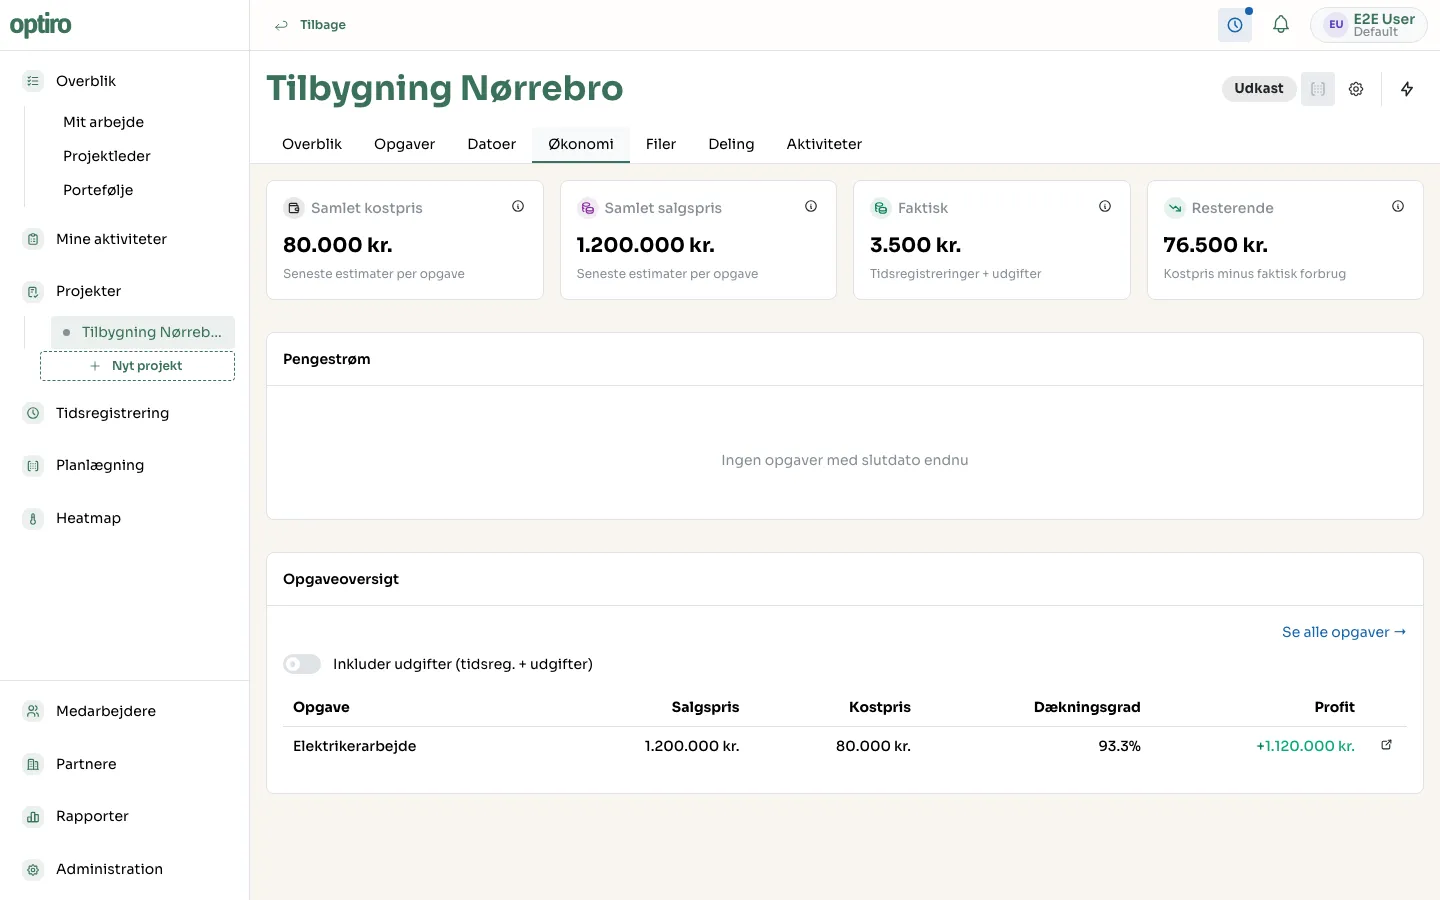1440x900 pixels.
Task: Open the Filer tab
Action: (661, 144)
